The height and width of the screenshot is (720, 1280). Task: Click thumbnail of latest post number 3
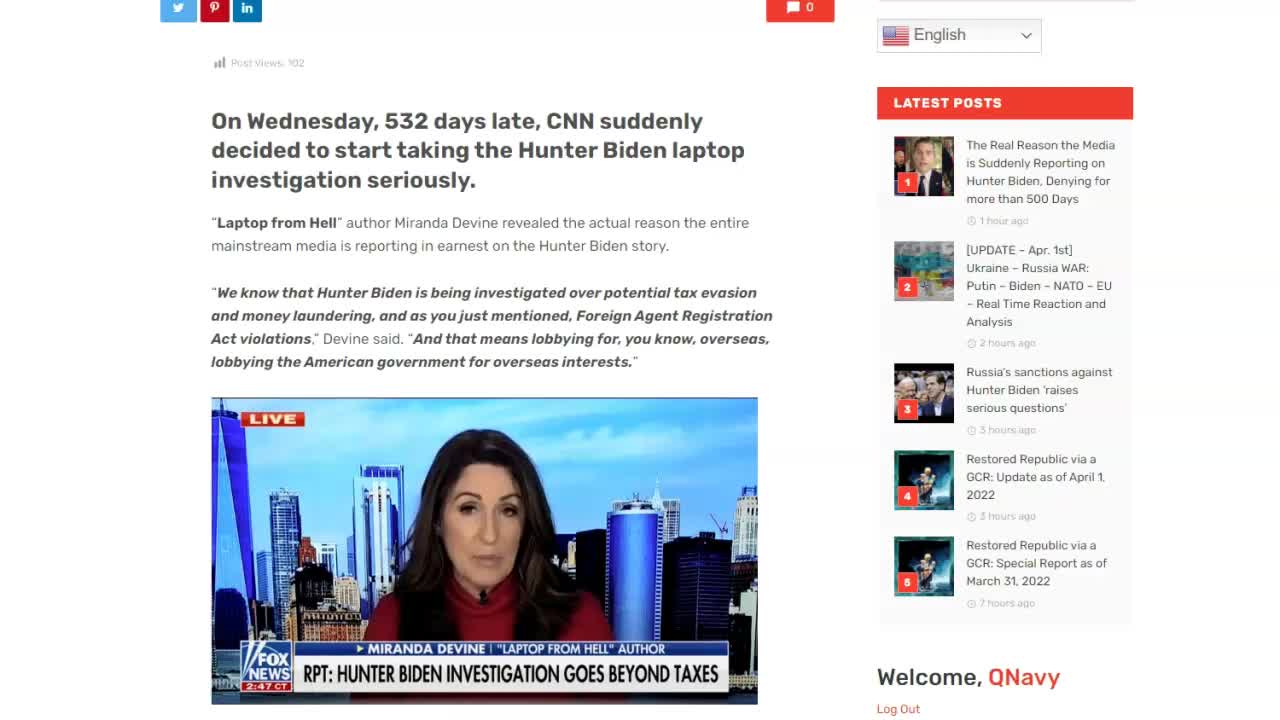(x=924, y=393)
